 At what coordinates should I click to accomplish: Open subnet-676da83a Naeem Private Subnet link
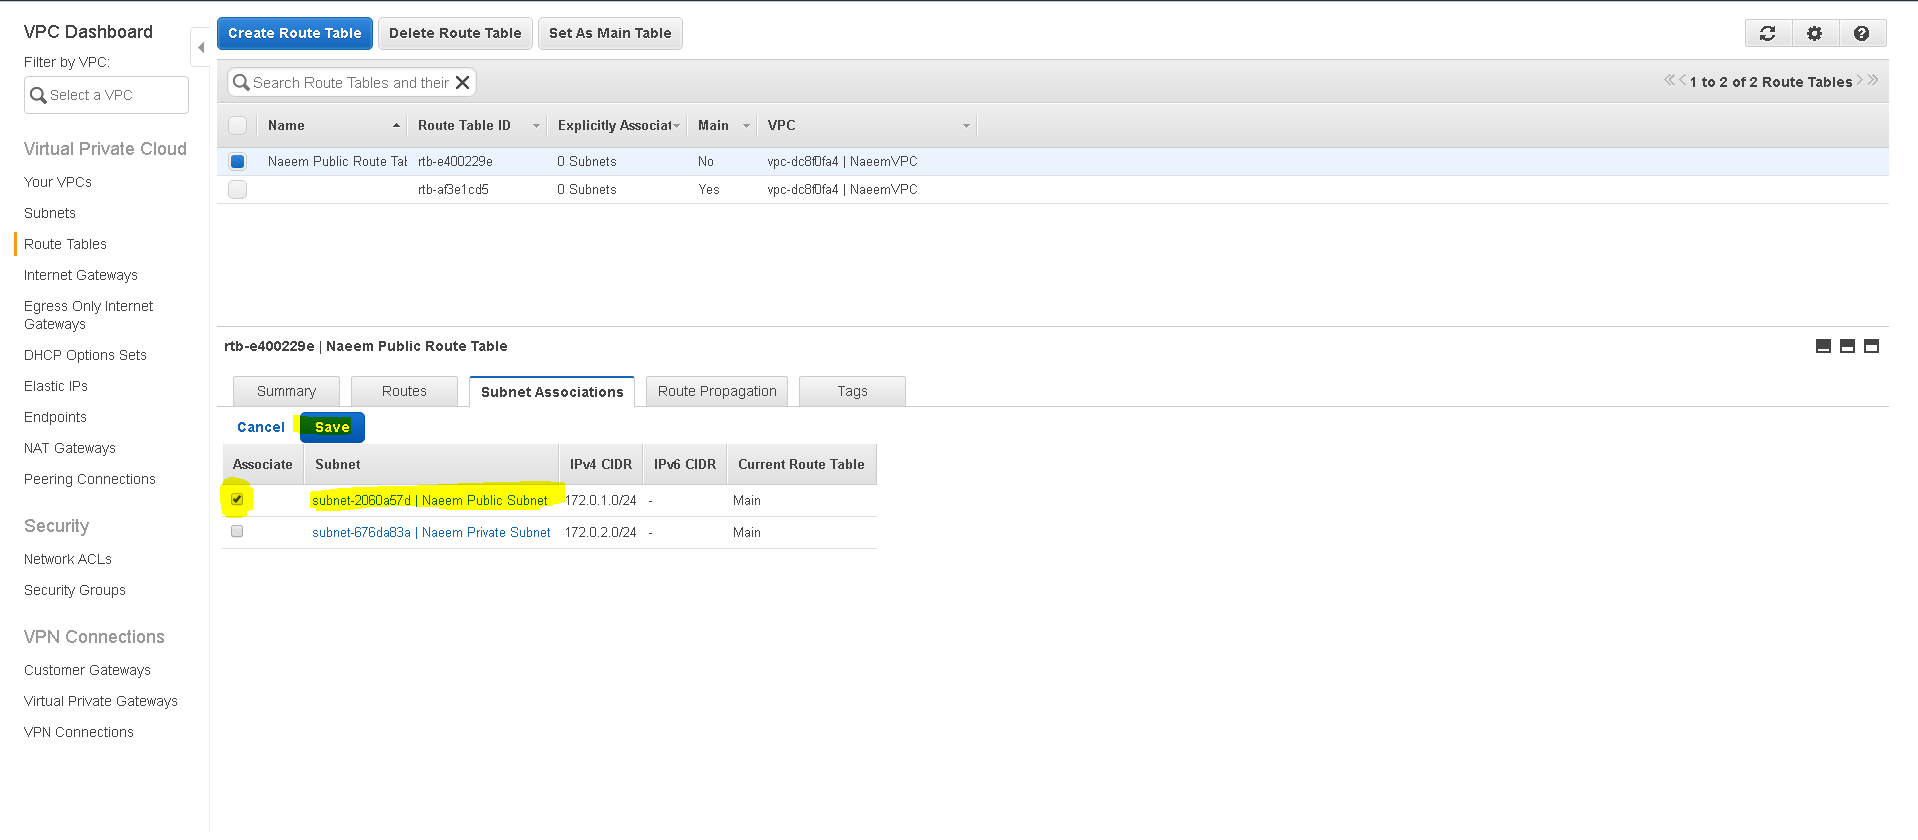coord(431,532)
